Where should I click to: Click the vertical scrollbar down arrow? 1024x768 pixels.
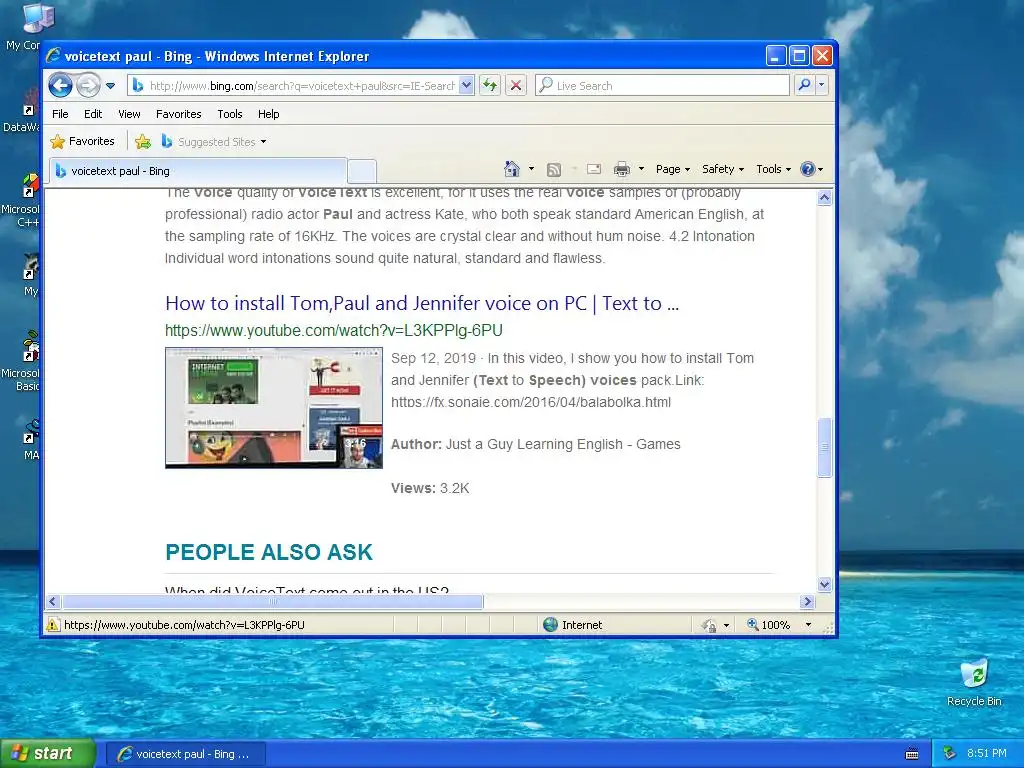[824, 584]
